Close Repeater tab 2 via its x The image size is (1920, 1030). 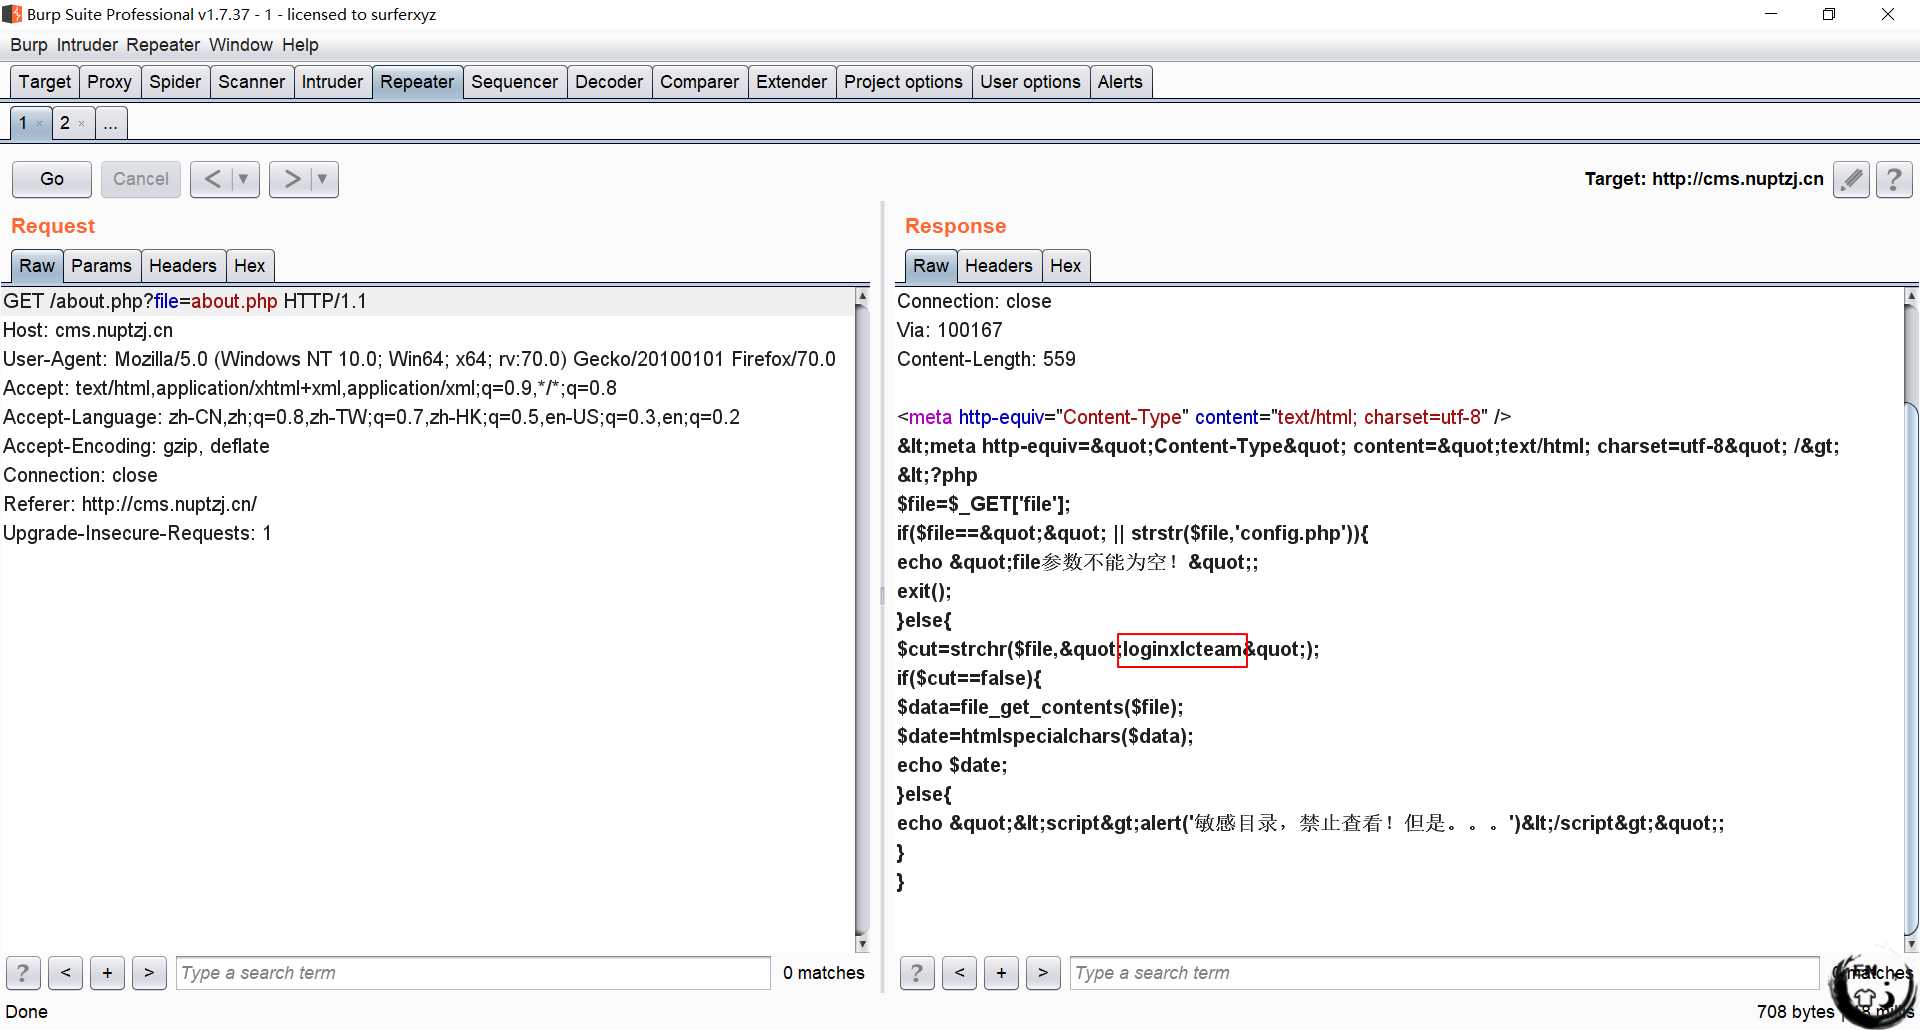(x=82, y=124)
